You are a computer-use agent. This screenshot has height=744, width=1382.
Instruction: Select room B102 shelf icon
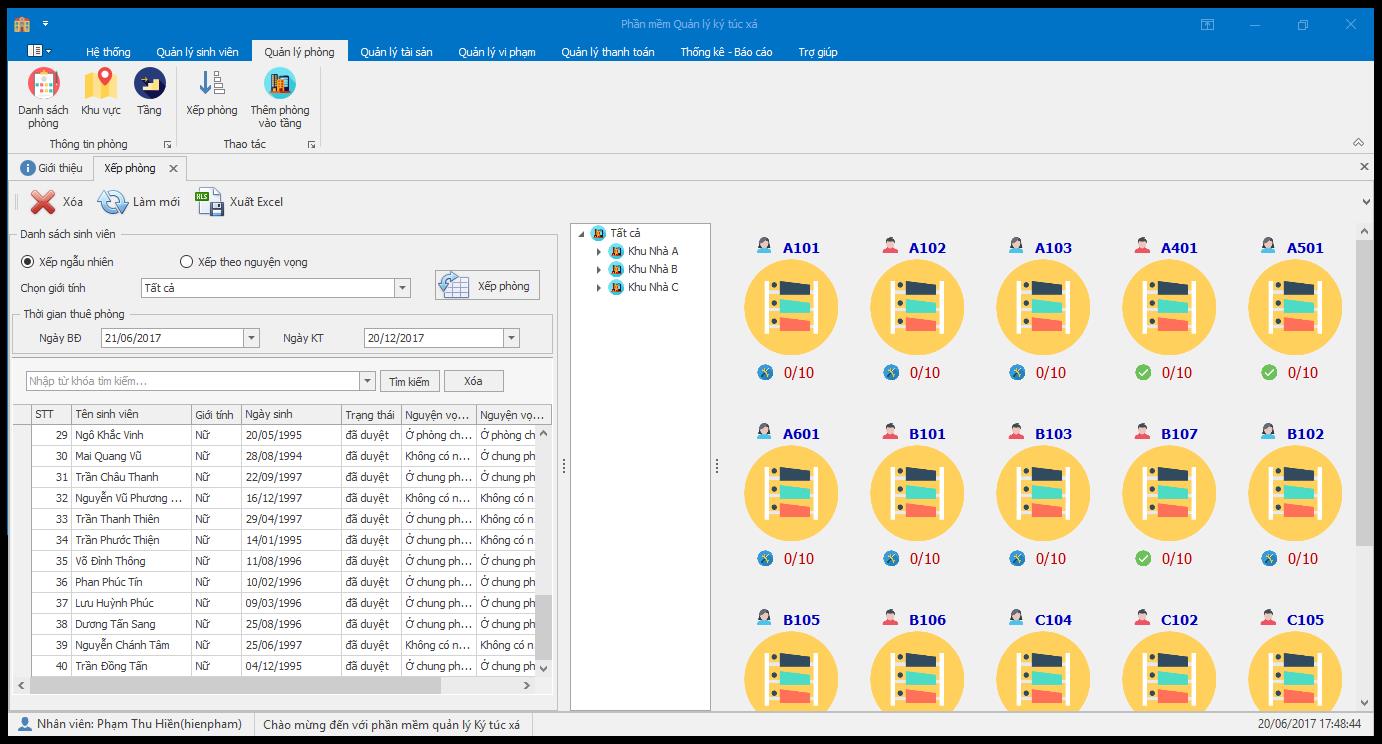click(1295, 493)
